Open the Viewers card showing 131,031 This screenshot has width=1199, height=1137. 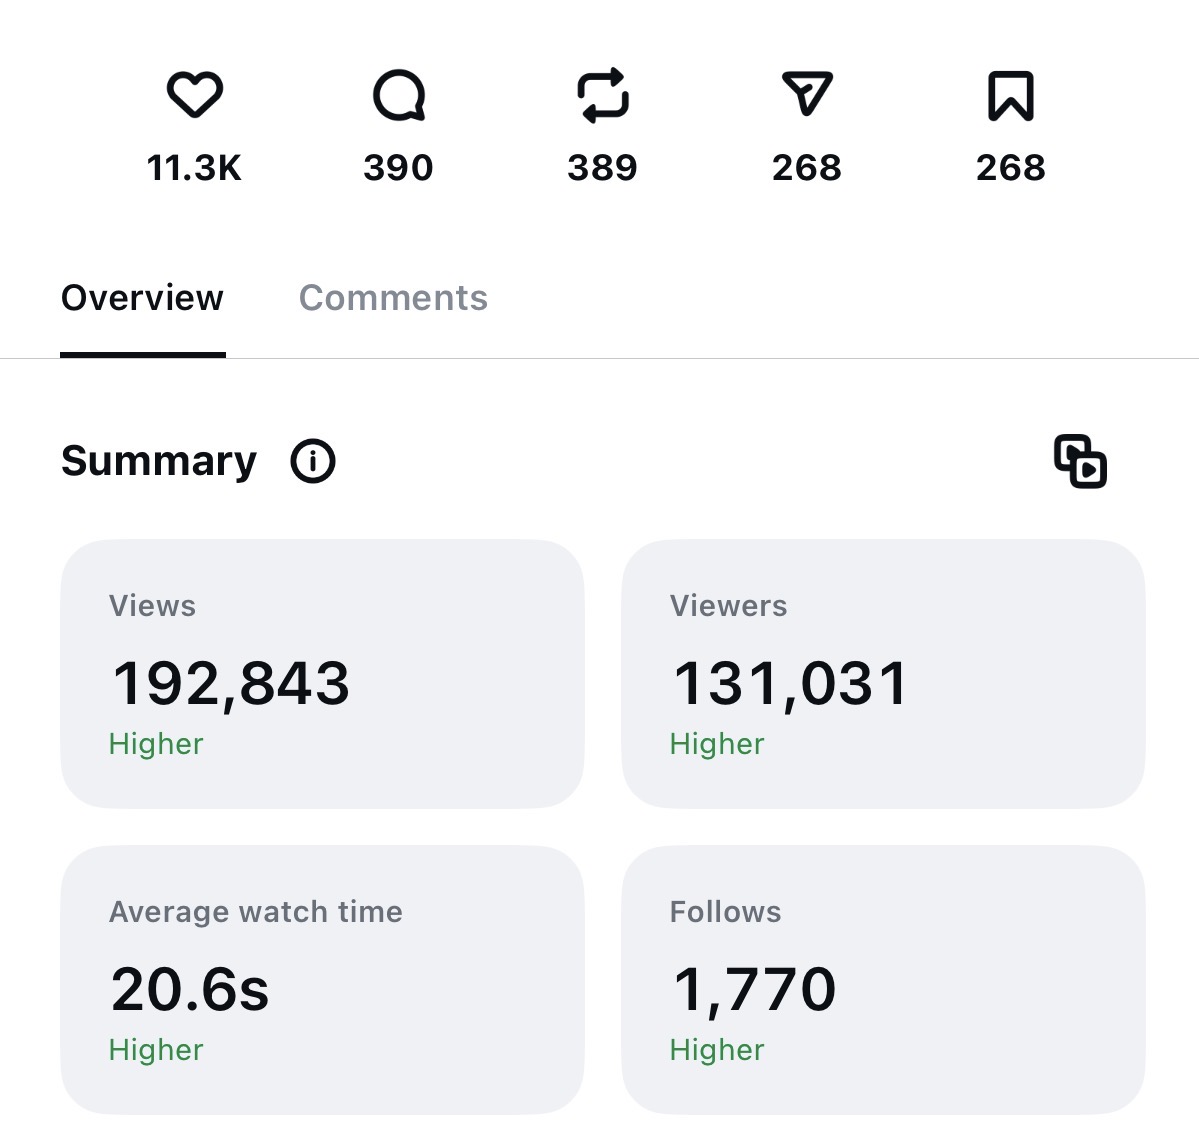(883, 674)
